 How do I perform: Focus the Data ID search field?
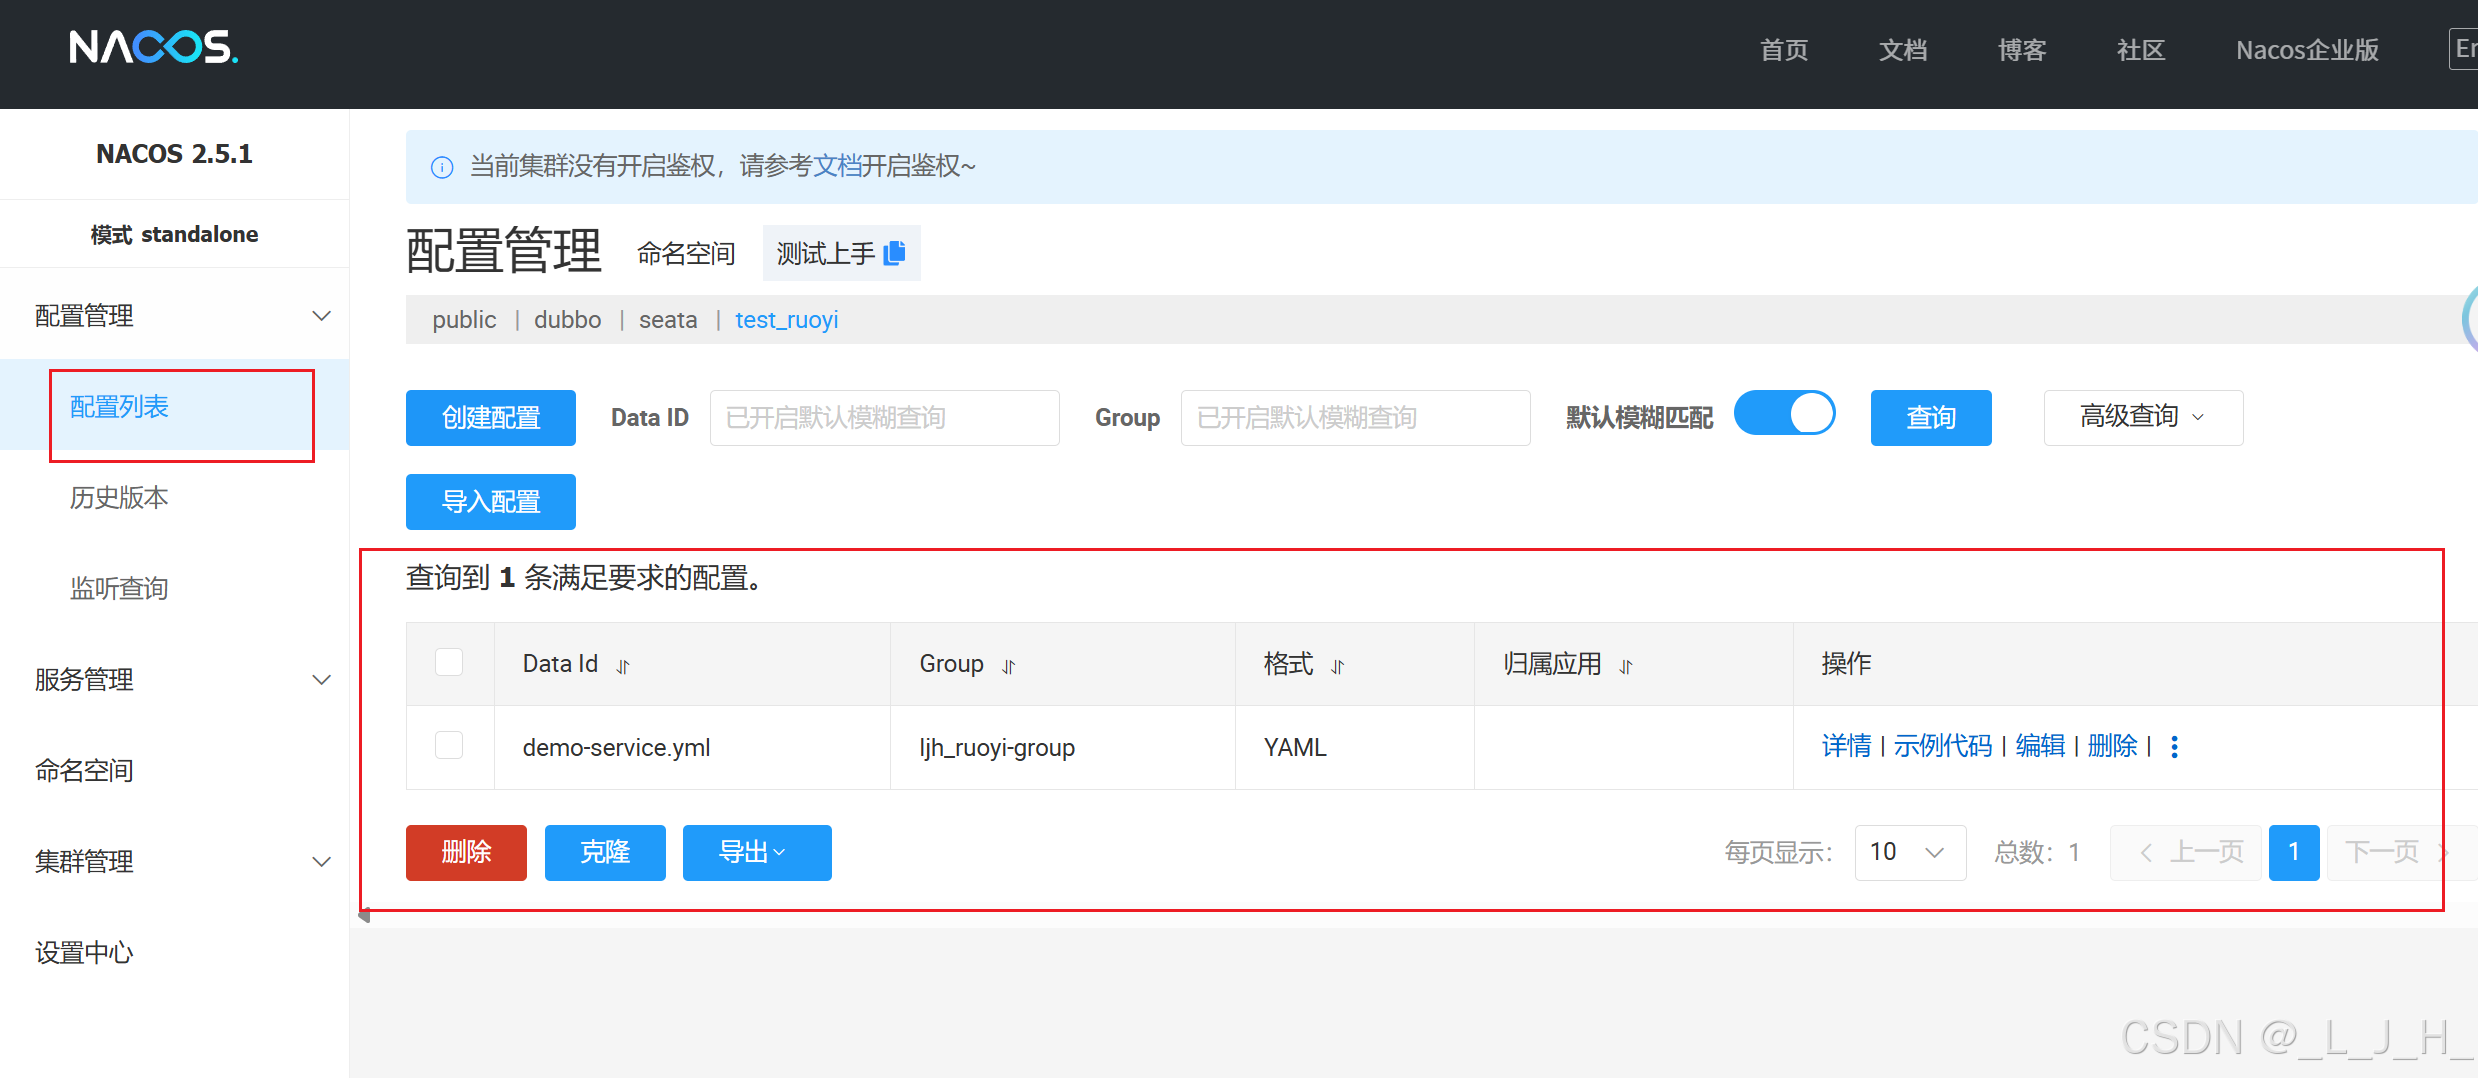tap(884, 418)
